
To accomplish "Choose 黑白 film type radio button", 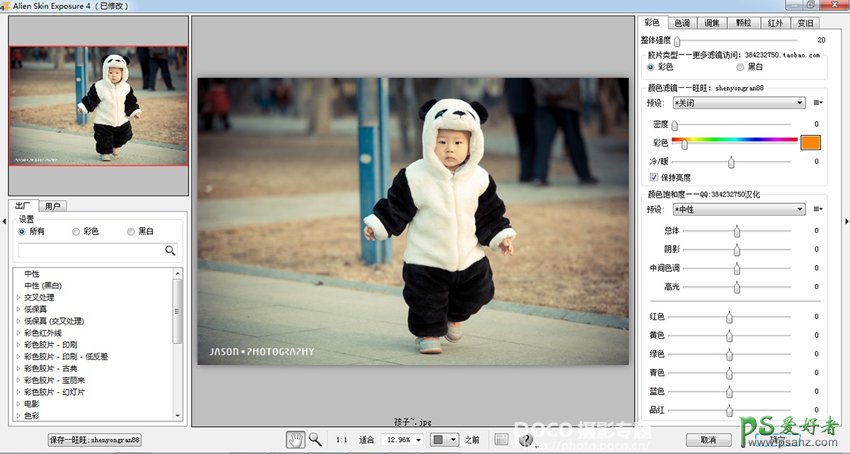I will (x=740, y=67).
